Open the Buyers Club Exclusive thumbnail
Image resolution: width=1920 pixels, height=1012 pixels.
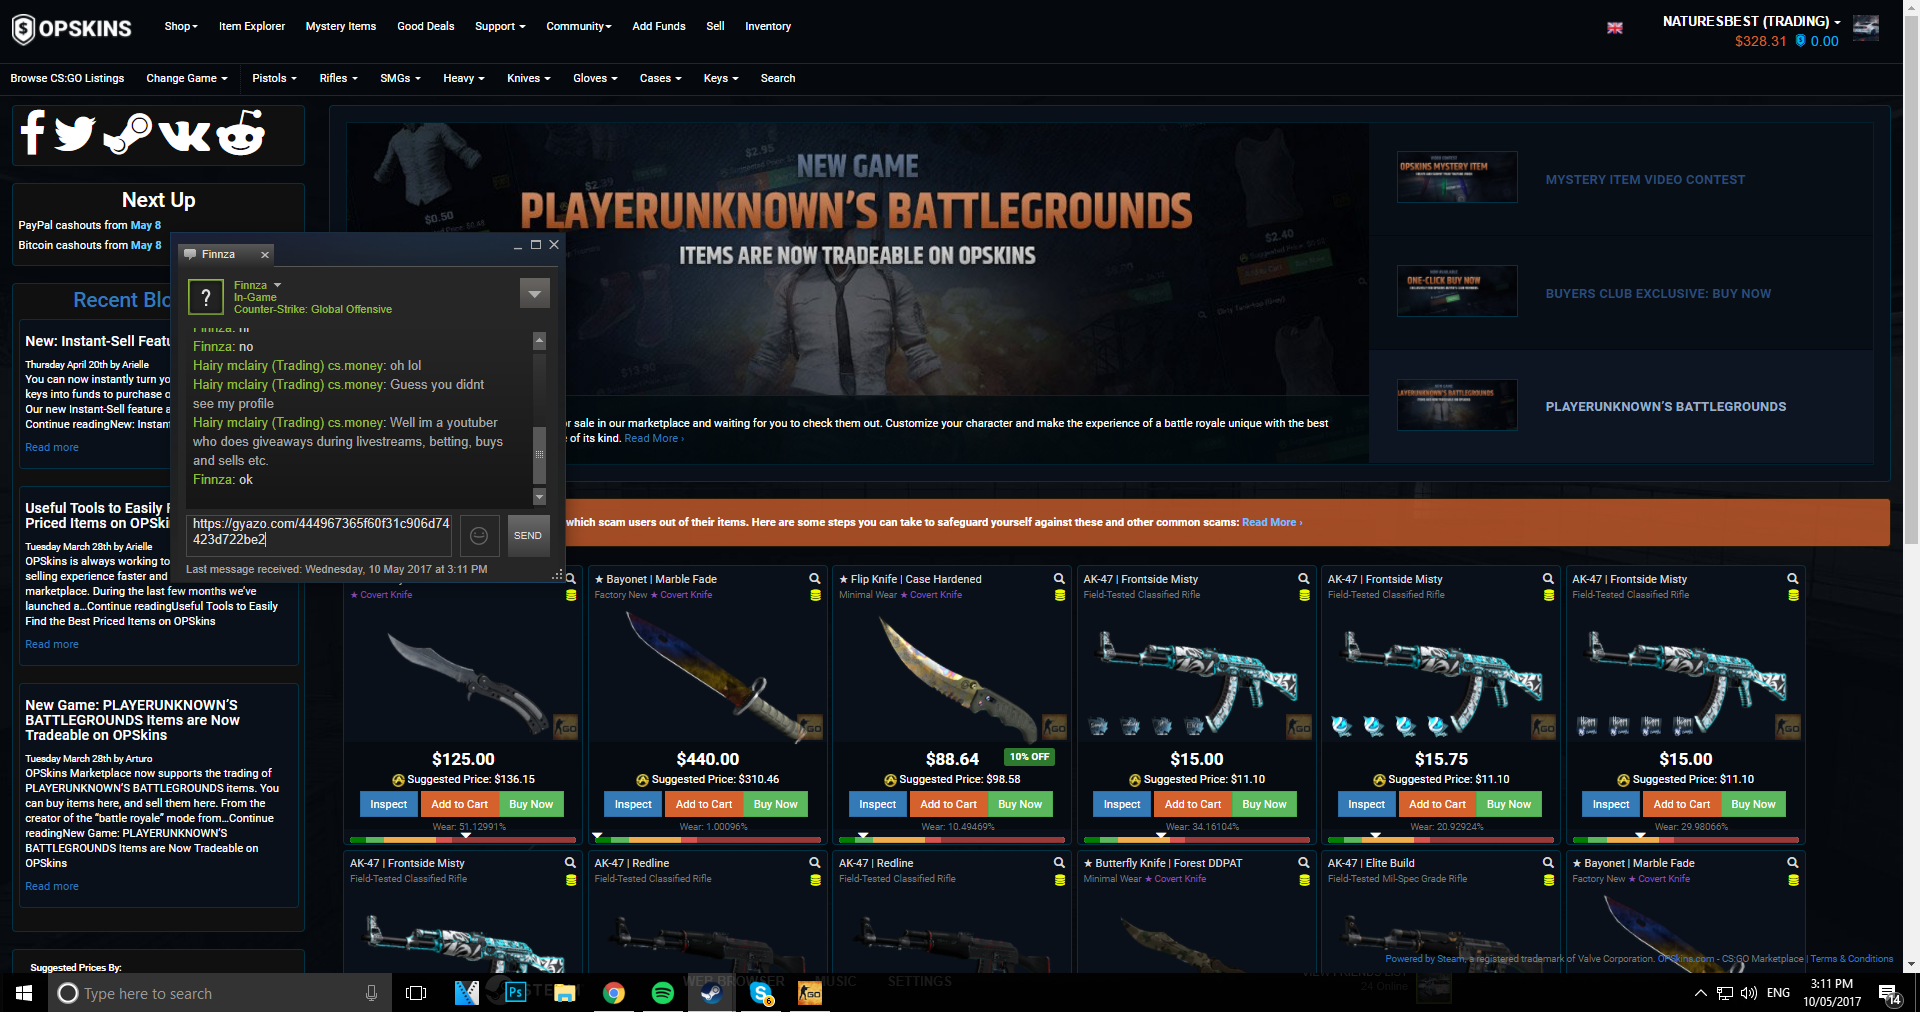[x=1457, y=291]
